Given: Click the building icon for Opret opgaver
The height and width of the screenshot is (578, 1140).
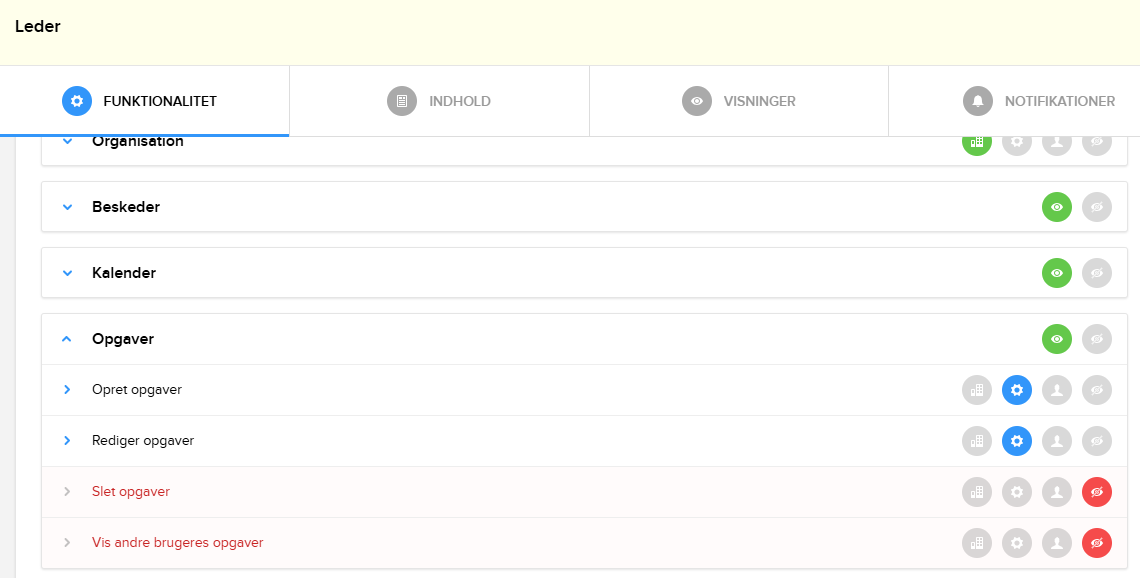Looking at the screenshot, I should point(977,390).
